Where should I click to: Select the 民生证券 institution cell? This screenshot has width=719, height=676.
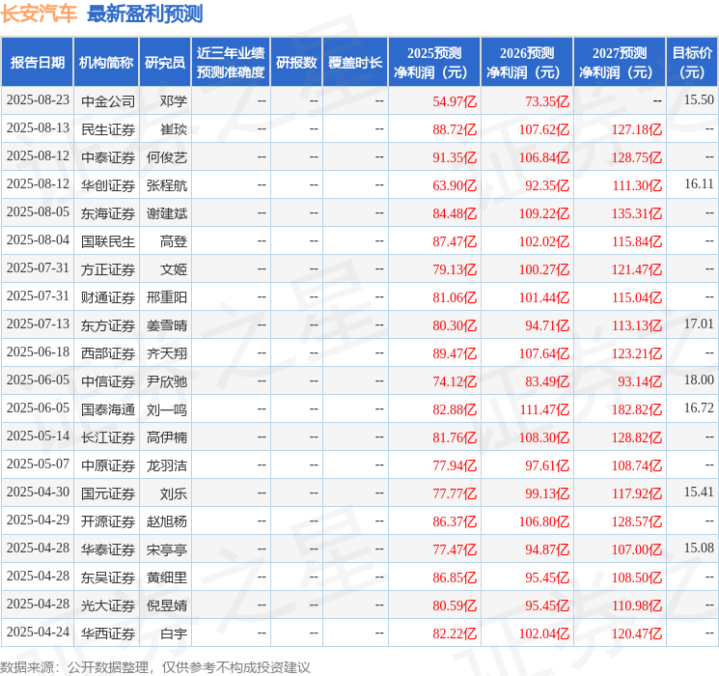tap(108, 129)
